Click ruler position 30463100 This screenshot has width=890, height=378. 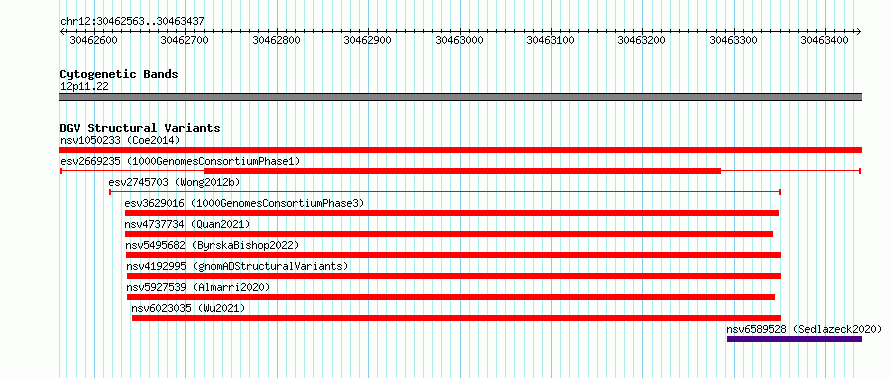[551, 40]
